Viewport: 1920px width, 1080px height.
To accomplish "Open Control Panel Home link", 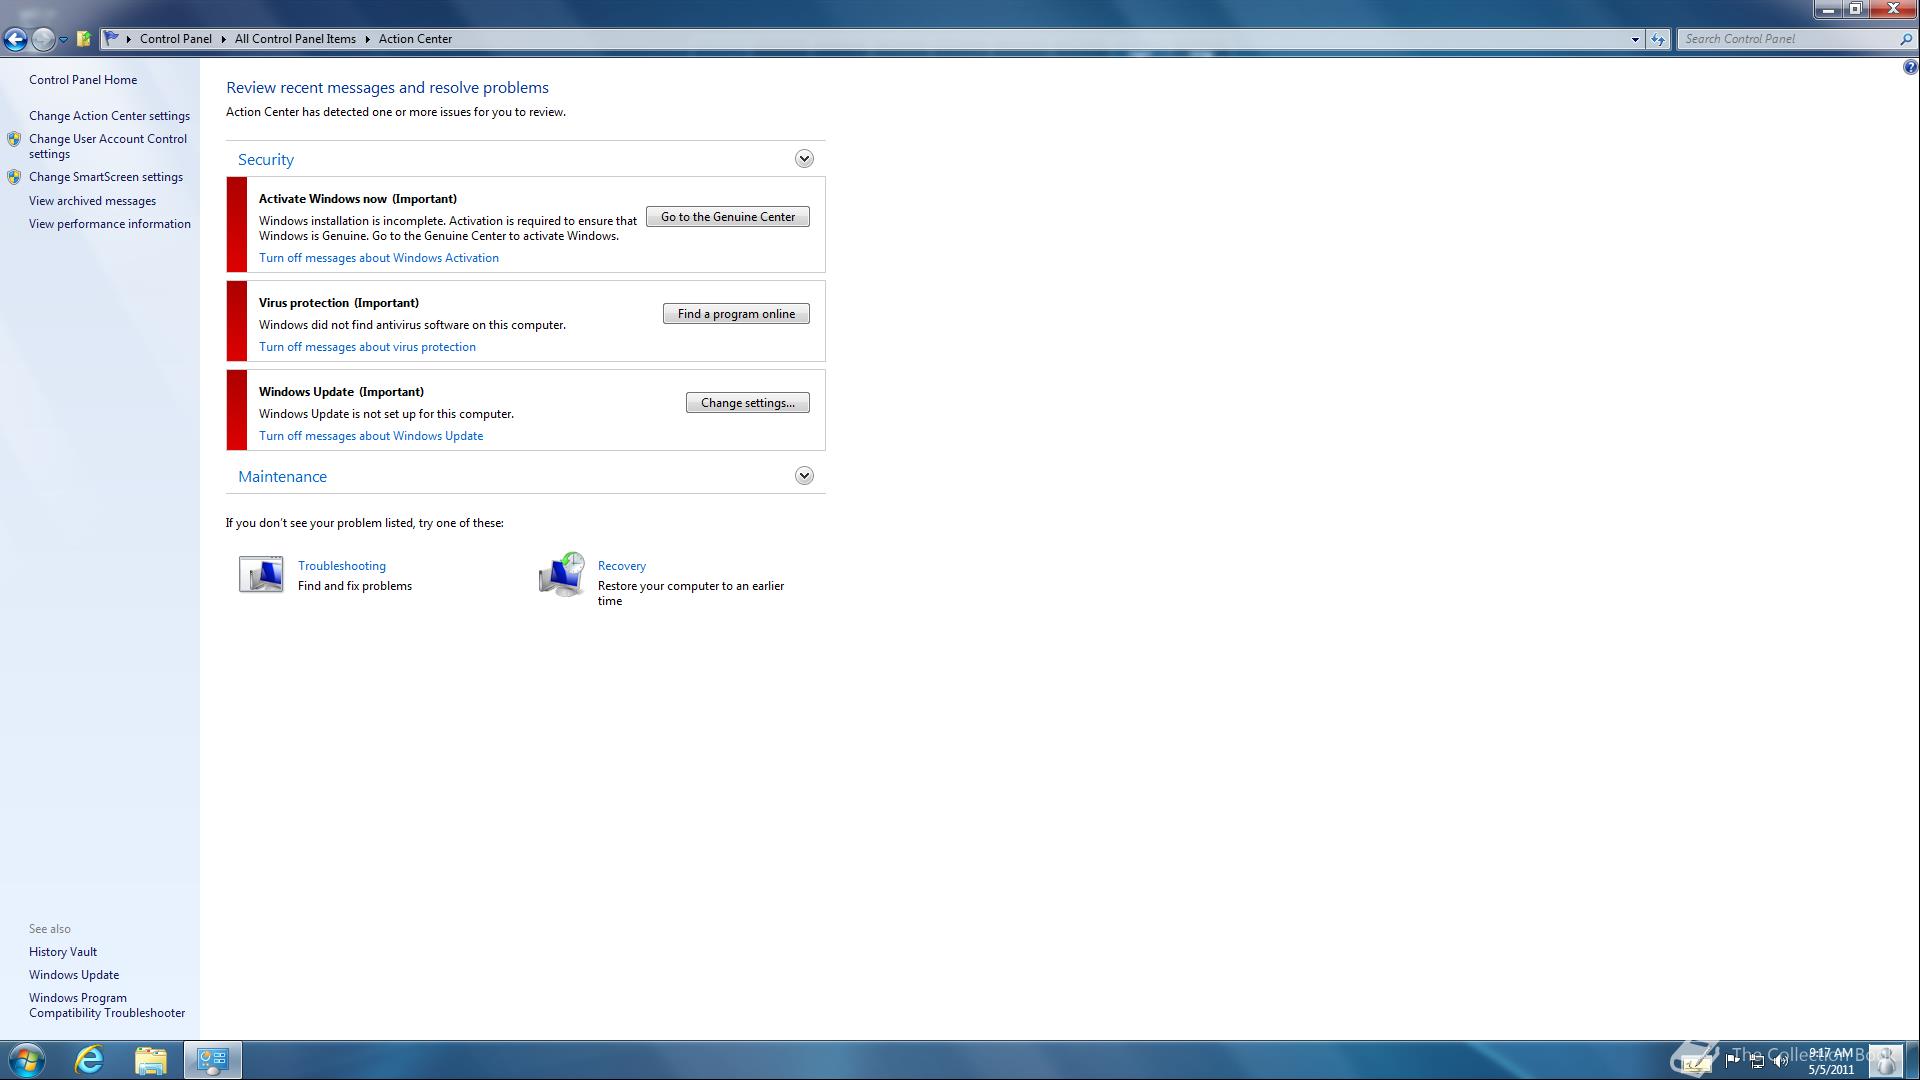I will coord(83,80).
